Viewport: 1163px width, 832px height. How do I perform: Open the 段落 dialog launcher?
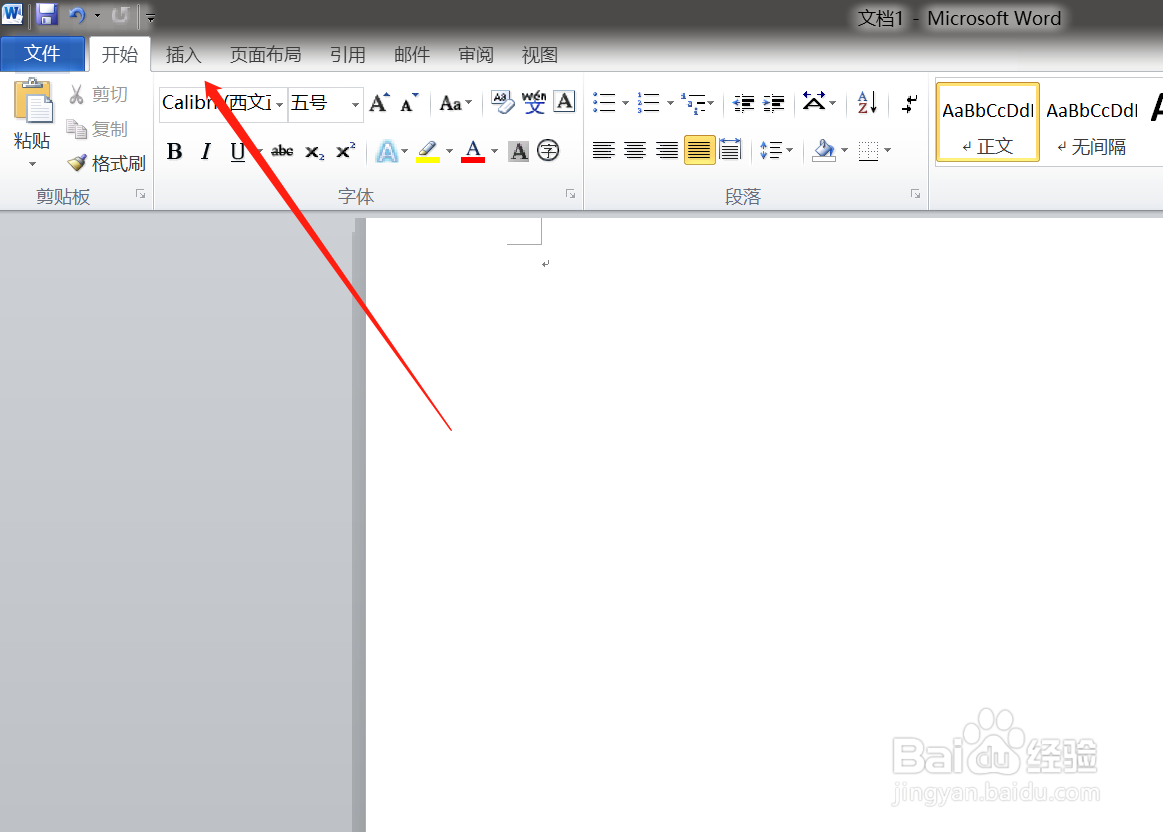(915, 194)
